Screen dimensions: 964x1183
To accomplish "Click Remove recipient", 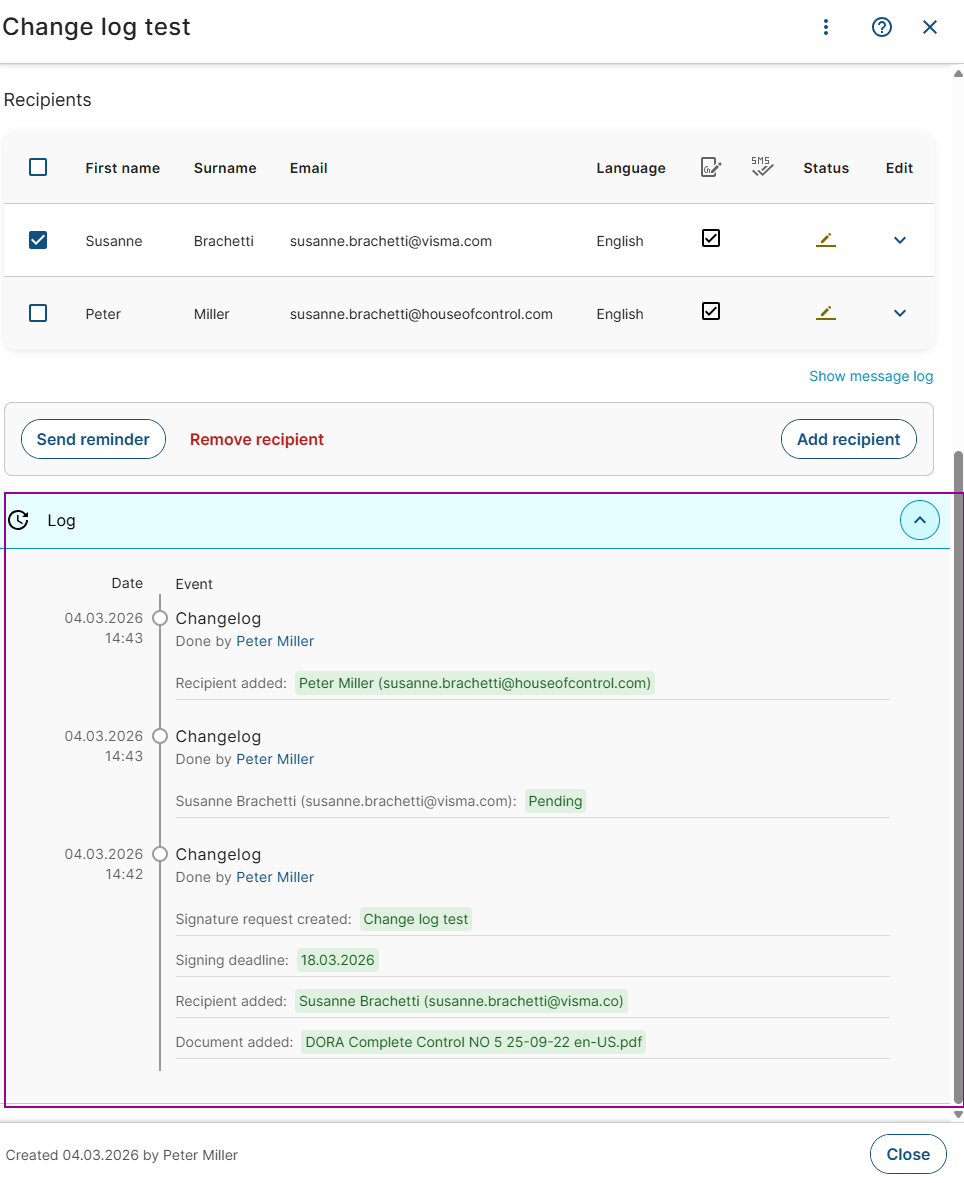I will pos(257,439).
